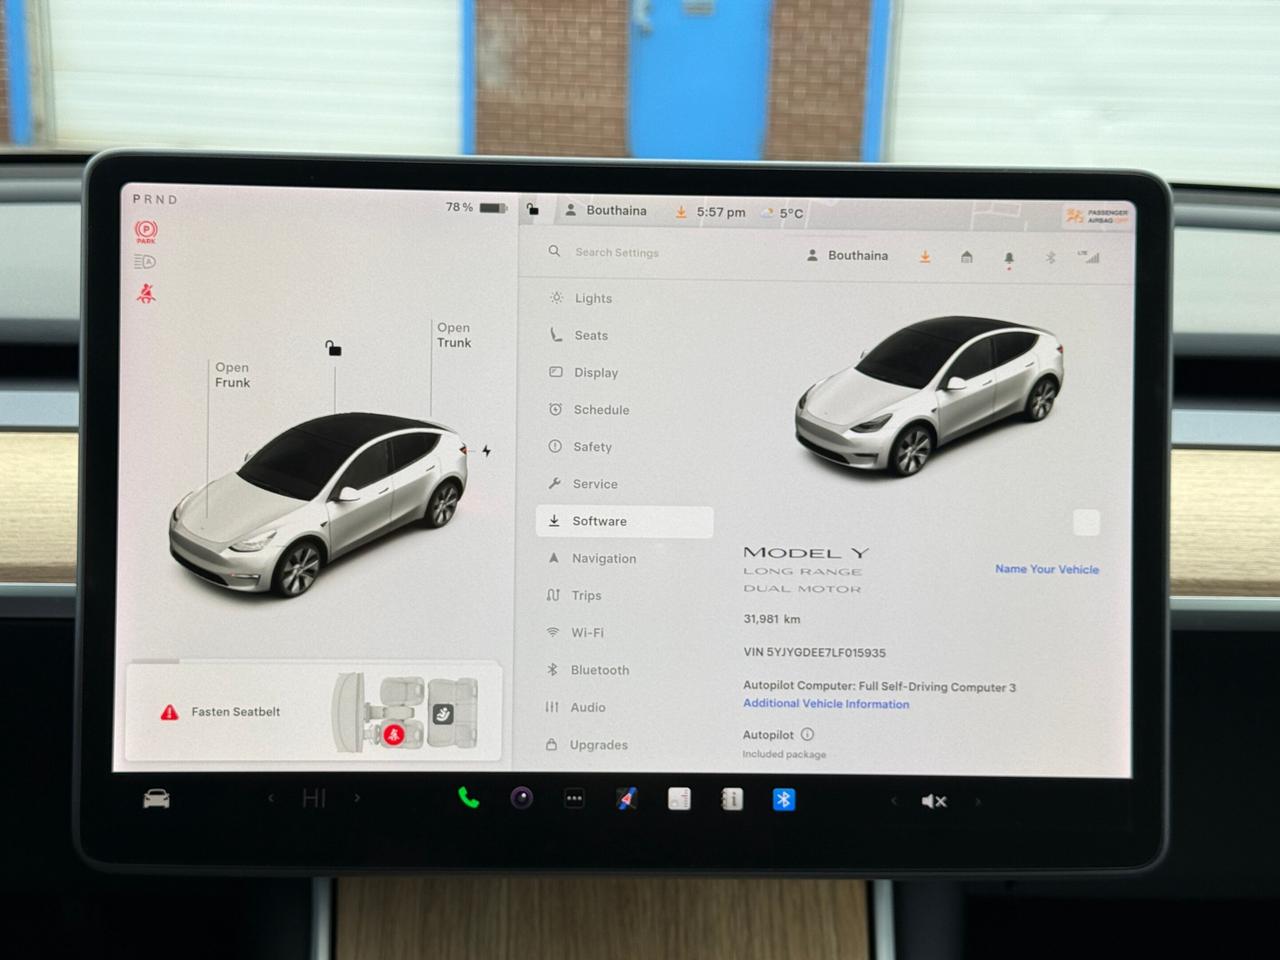Tap the garage/HomeLink icon near the profile
Image resolution: width=1280 pixels, height=960 pixels.
tap(966, 256)
